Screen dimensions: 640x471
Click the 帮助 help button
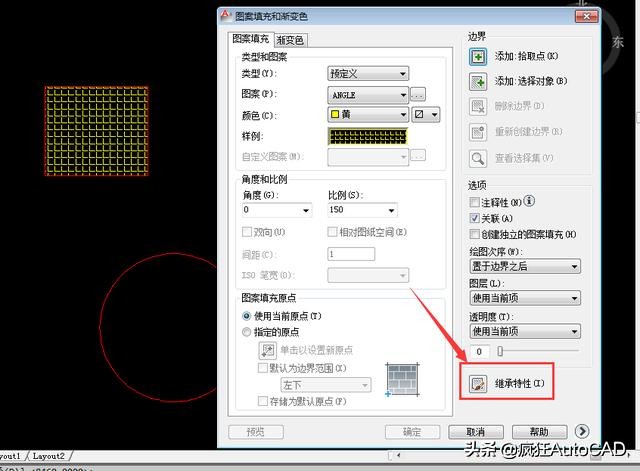click(539, 432)
